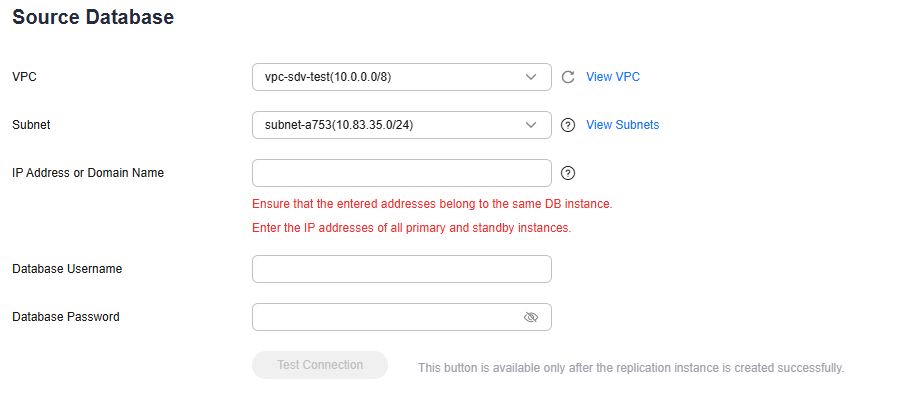Show help for IP Address or Domain Name
This screenshot has width=902, height=396.
568,173
